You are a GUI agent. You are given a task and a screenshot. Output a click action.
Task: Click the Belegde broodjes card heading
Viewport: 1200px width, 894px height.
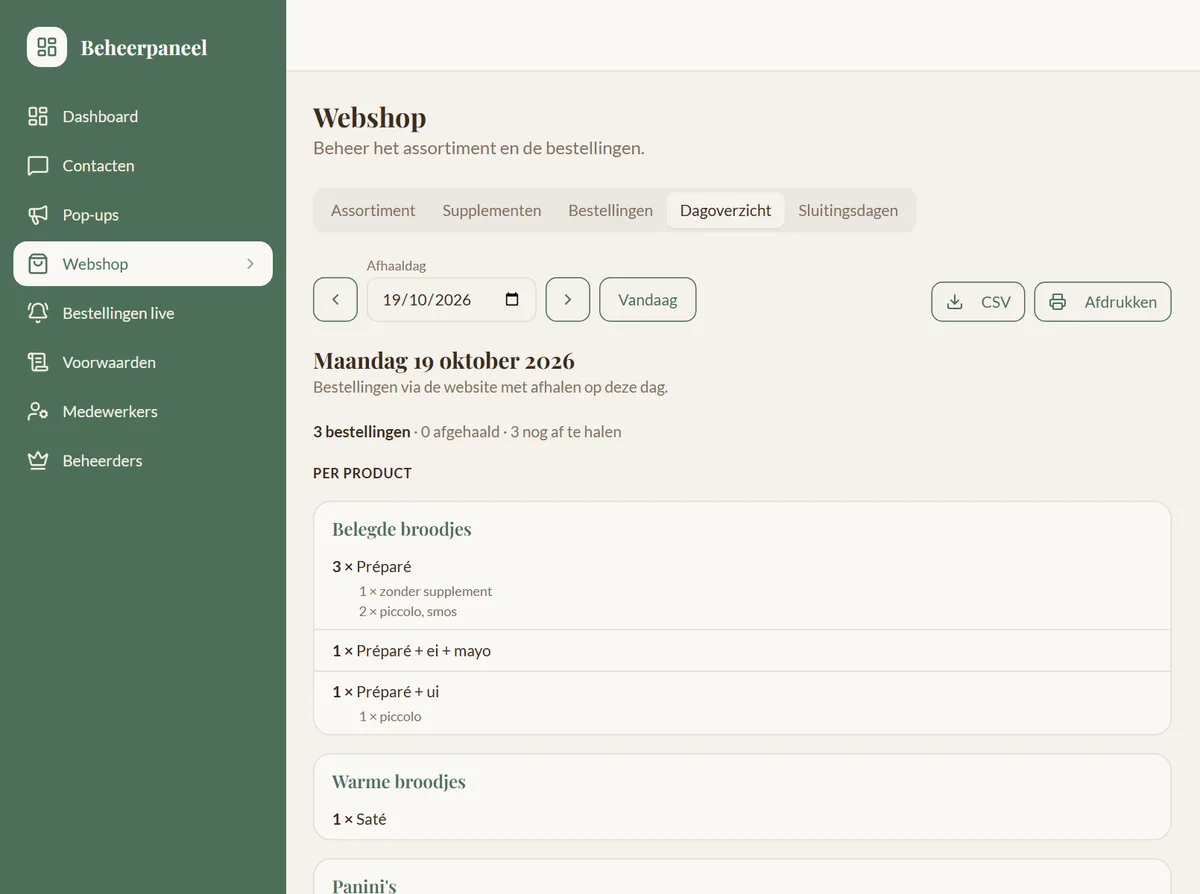tap(402, 529)
